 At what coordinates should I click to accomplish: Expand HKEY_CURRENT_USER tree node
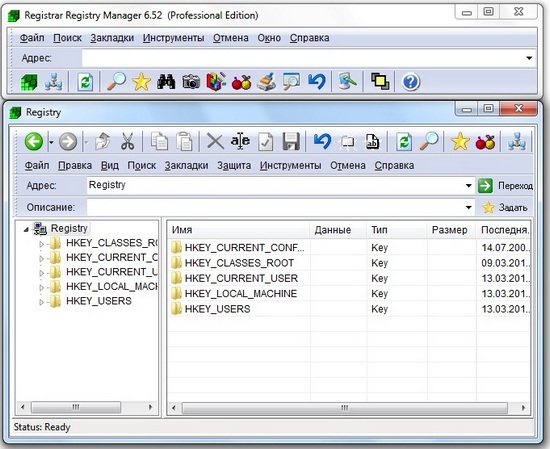(x=41, y=273)
